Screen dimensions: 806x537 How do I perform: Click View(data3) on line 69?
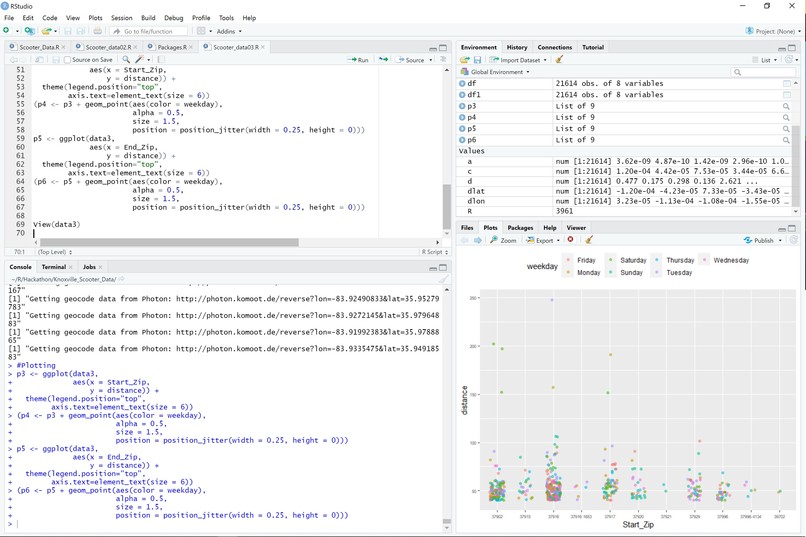(x=57, y=224)
